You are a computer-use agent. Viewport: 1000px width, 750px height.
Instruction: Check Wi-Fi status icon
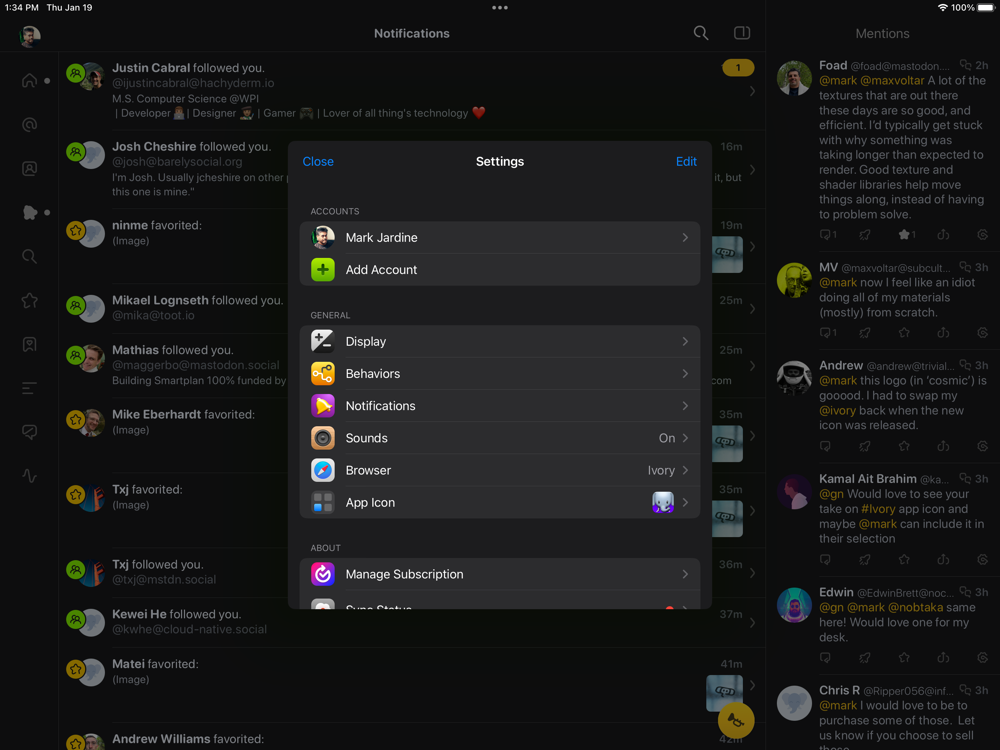pos(943,8)
